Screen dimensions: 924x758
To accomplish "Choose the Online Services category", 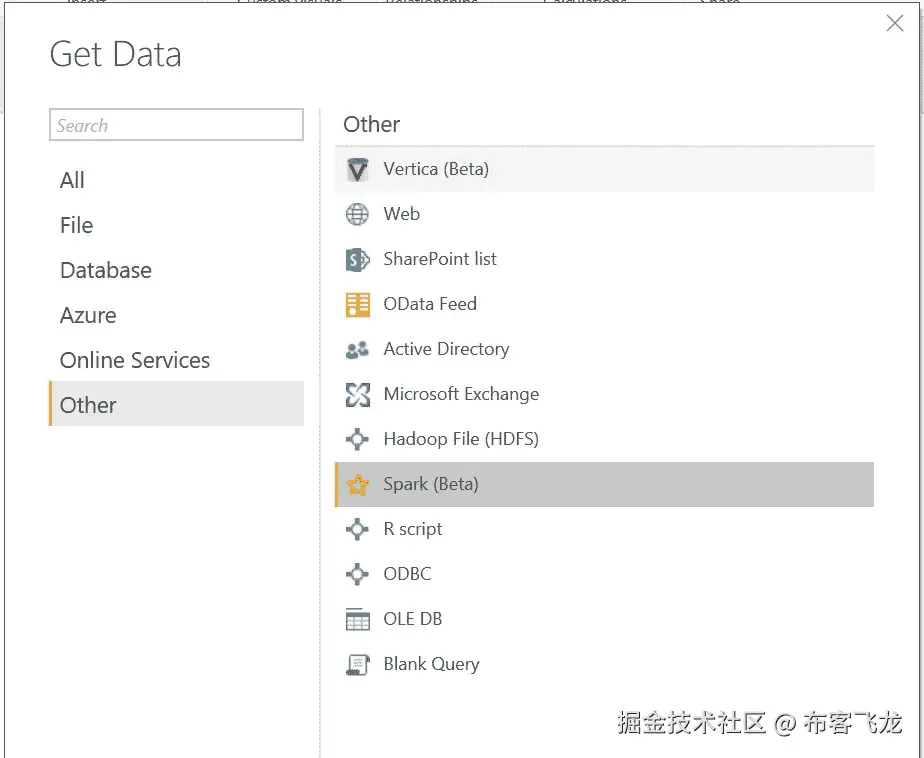I will (x=135, y=360).
